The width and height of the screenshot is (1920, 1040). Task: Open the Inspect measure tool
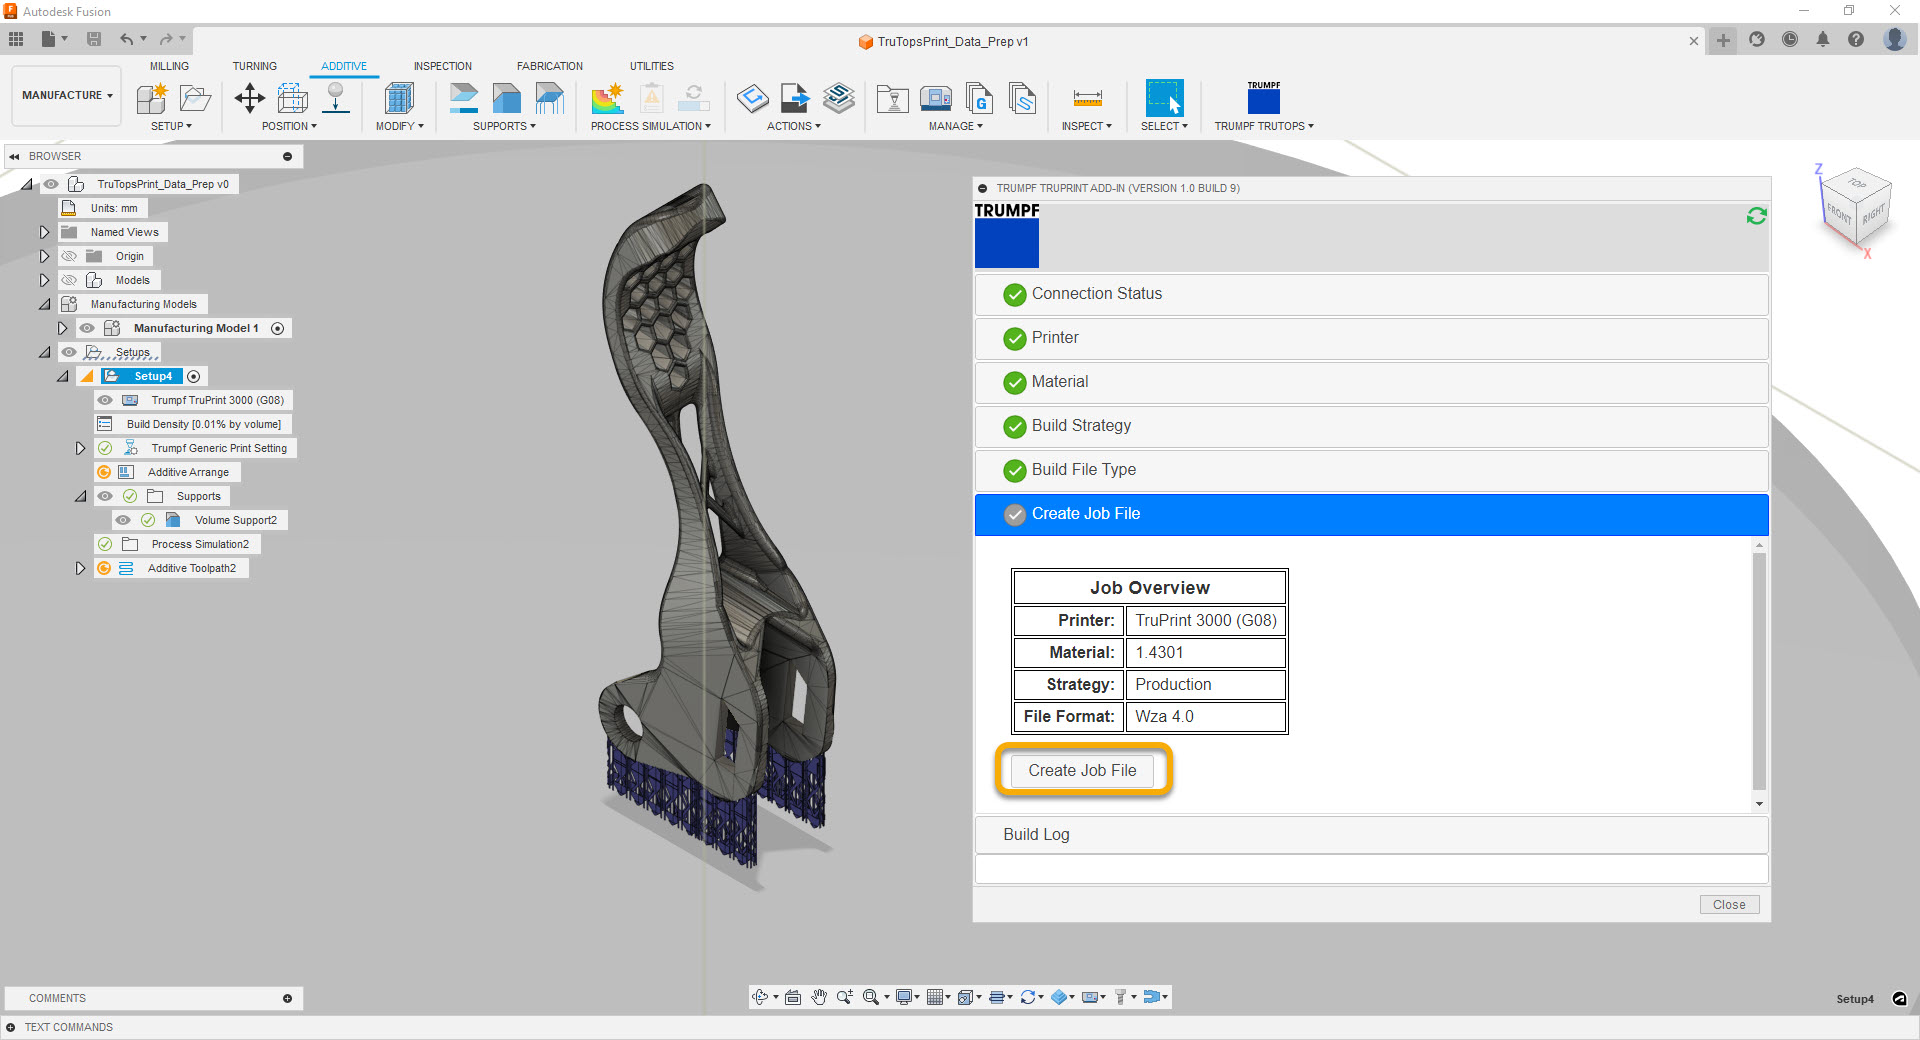tap(1087, 98)
